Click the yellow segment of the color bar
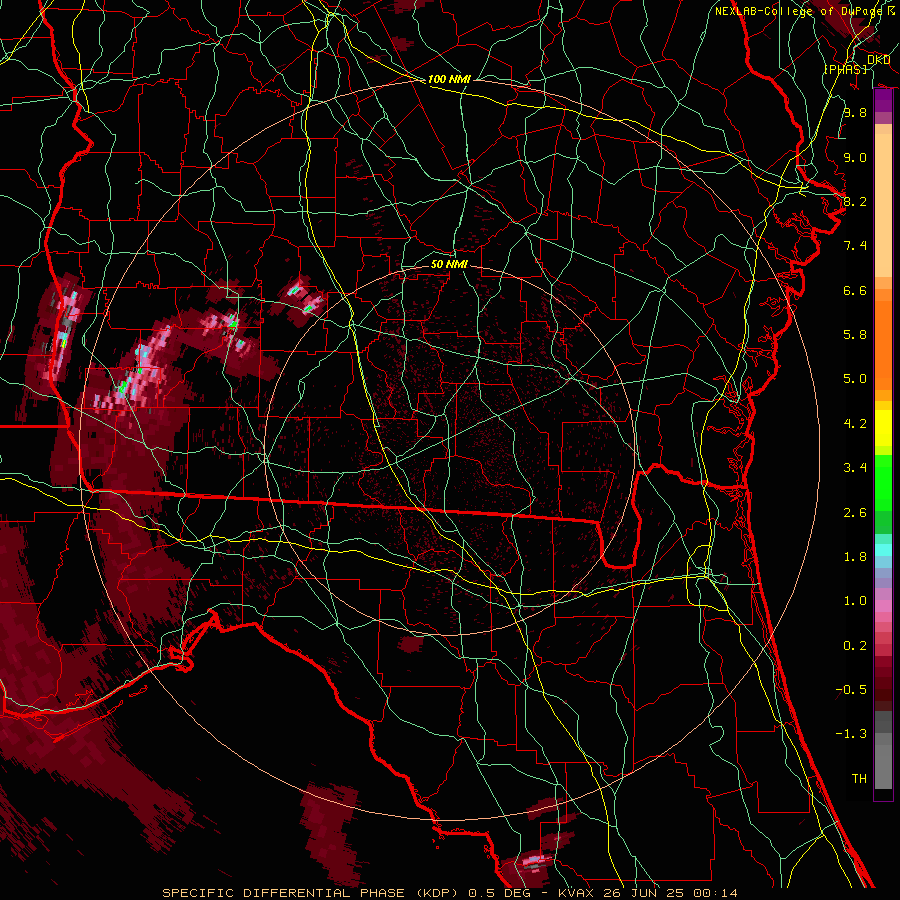 click(x=883, y=428)
